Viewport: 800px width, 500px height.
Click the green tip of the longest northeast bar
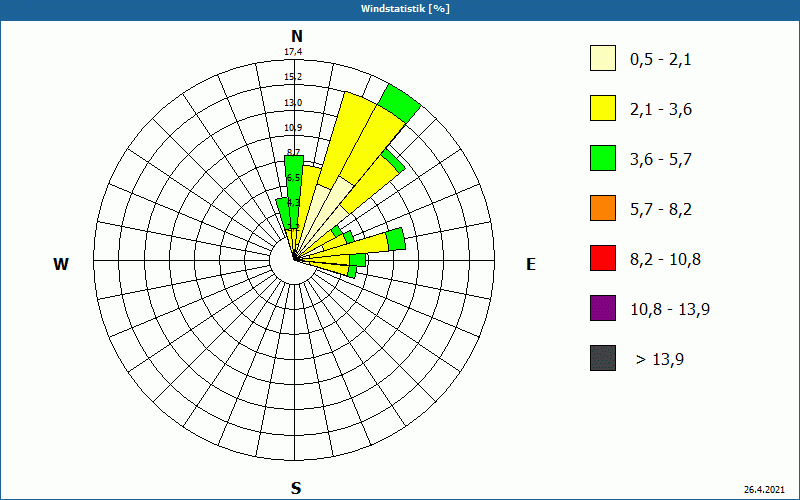tap(399, 104)
